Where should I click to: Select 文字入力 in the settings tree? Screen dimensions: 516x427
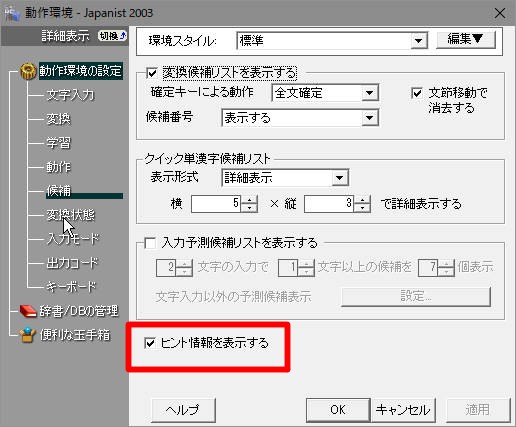click(x=70, y=95)
